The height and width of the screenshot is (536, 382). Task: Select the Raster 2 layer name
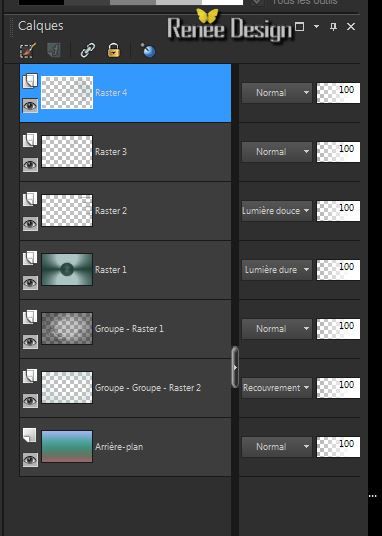[x=111, y=211]
